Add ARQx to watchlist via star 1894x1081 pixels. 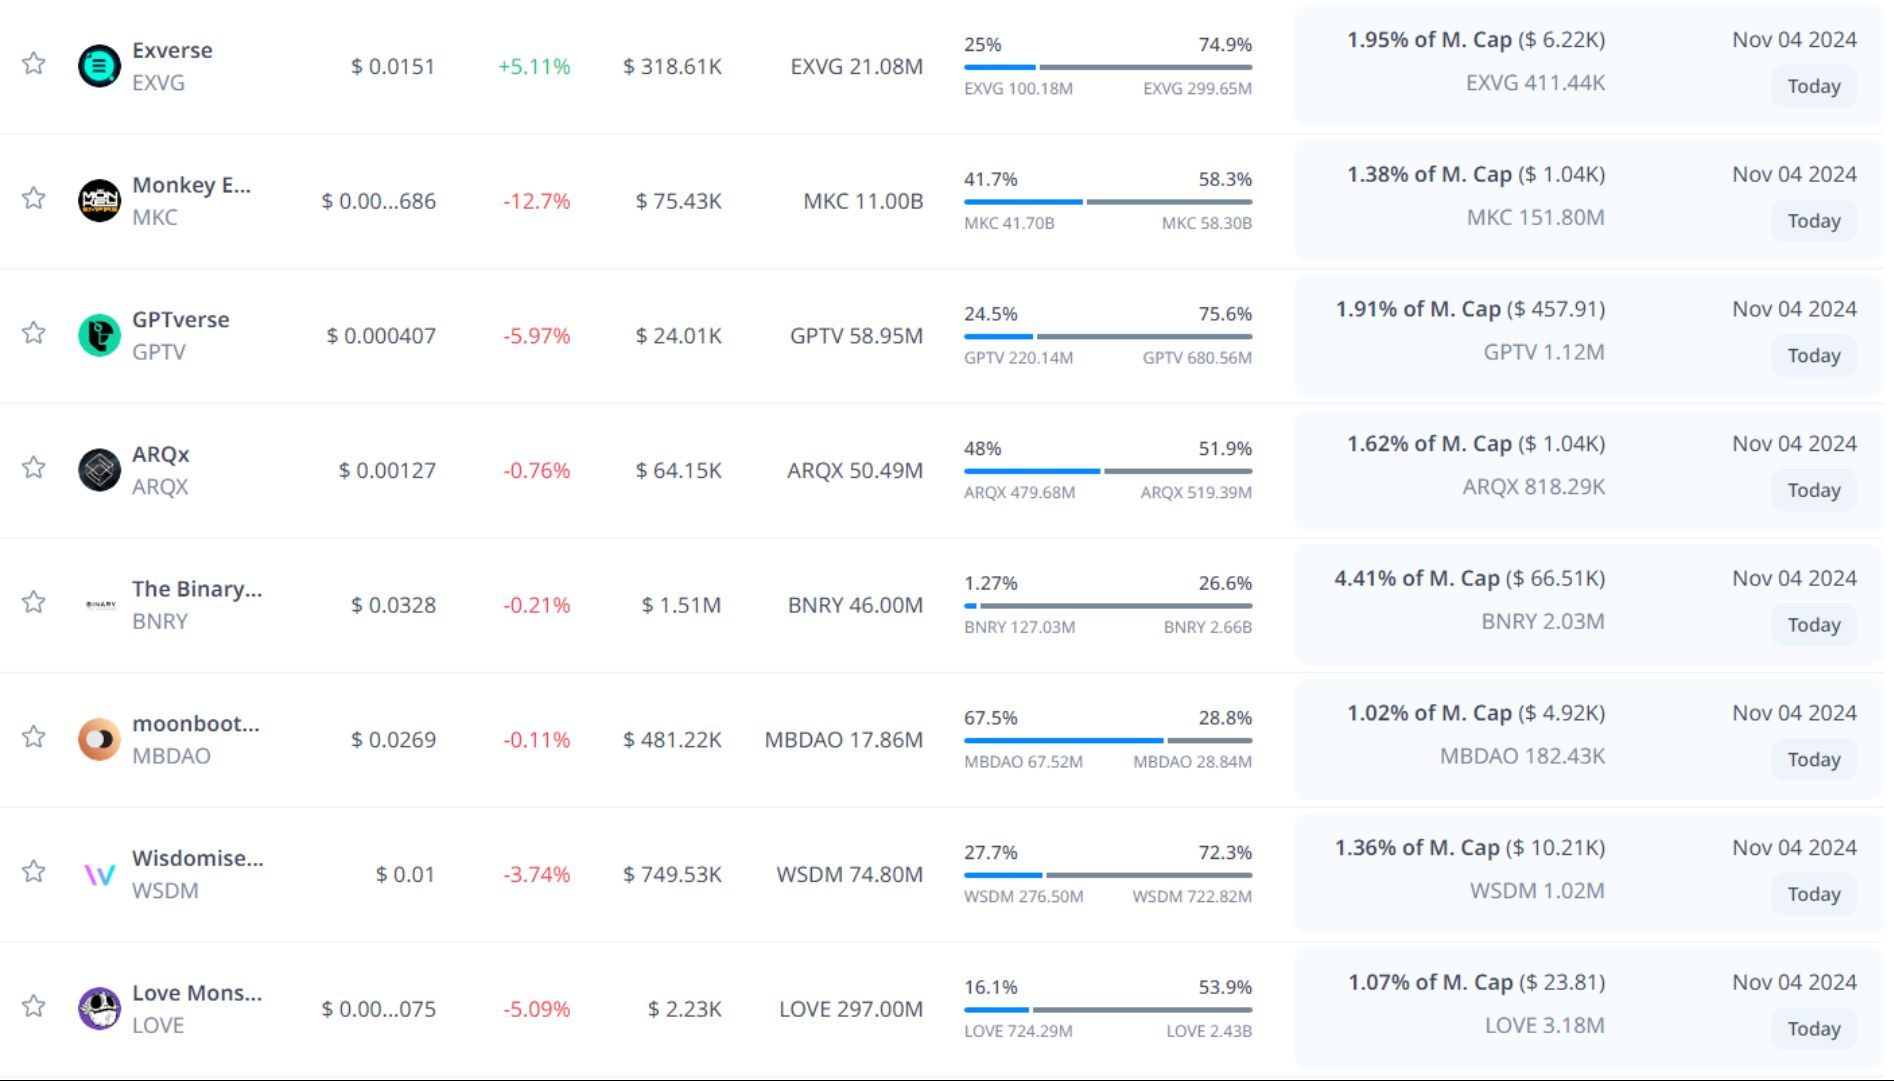(34, 468)
